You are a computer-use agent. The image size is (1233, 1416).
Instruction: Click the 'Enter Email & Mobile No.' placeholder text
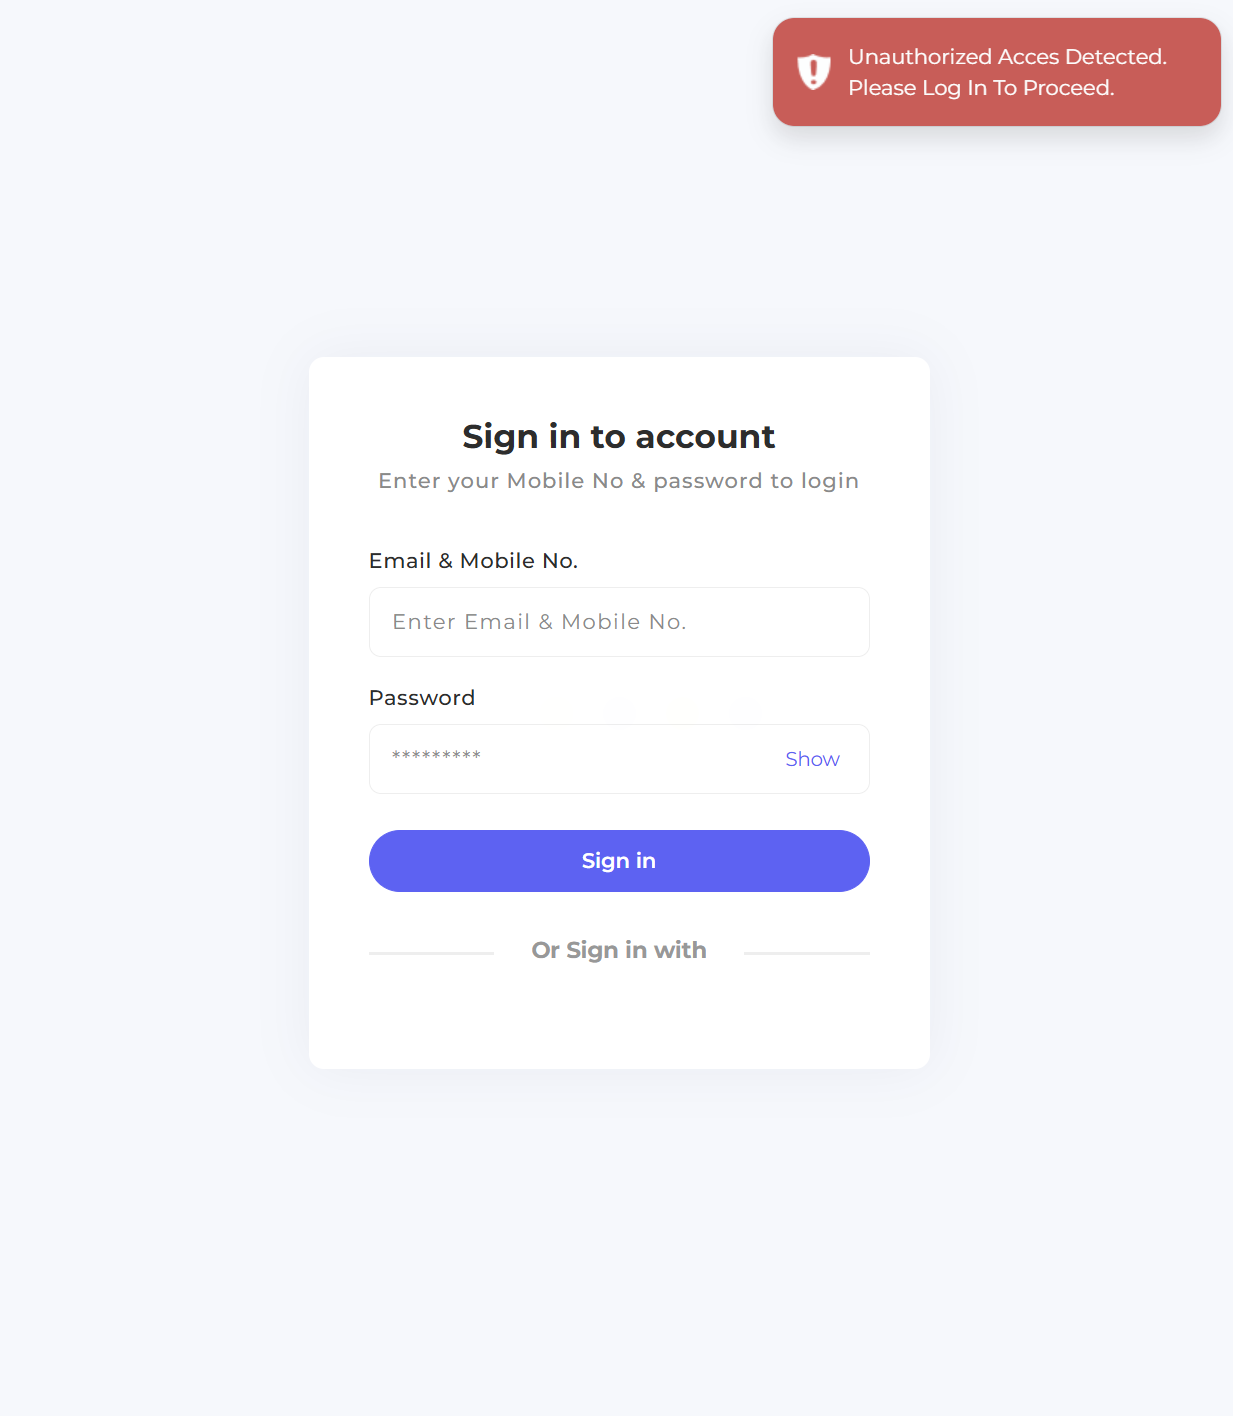pyautogui.click(x=539, y=622)
